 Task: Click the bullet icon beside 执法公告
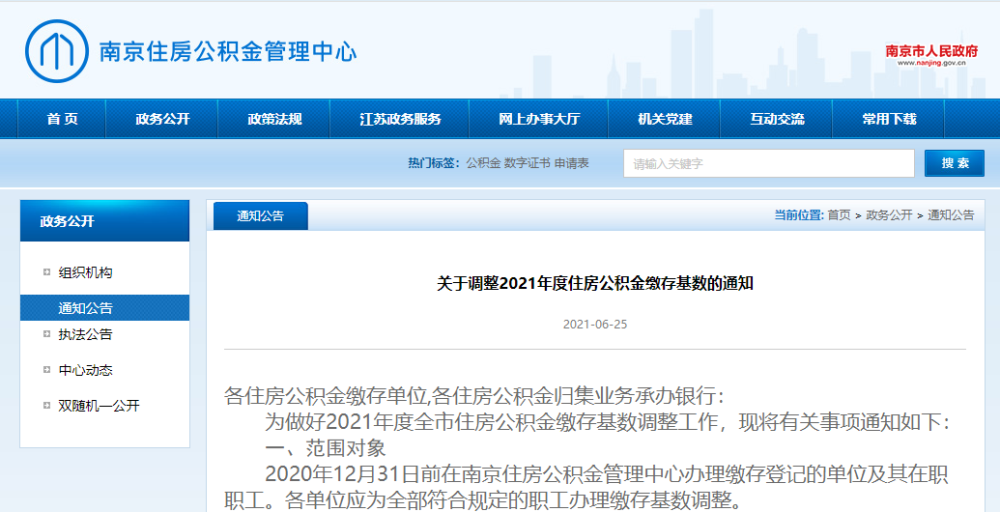(x=47, y=333)
